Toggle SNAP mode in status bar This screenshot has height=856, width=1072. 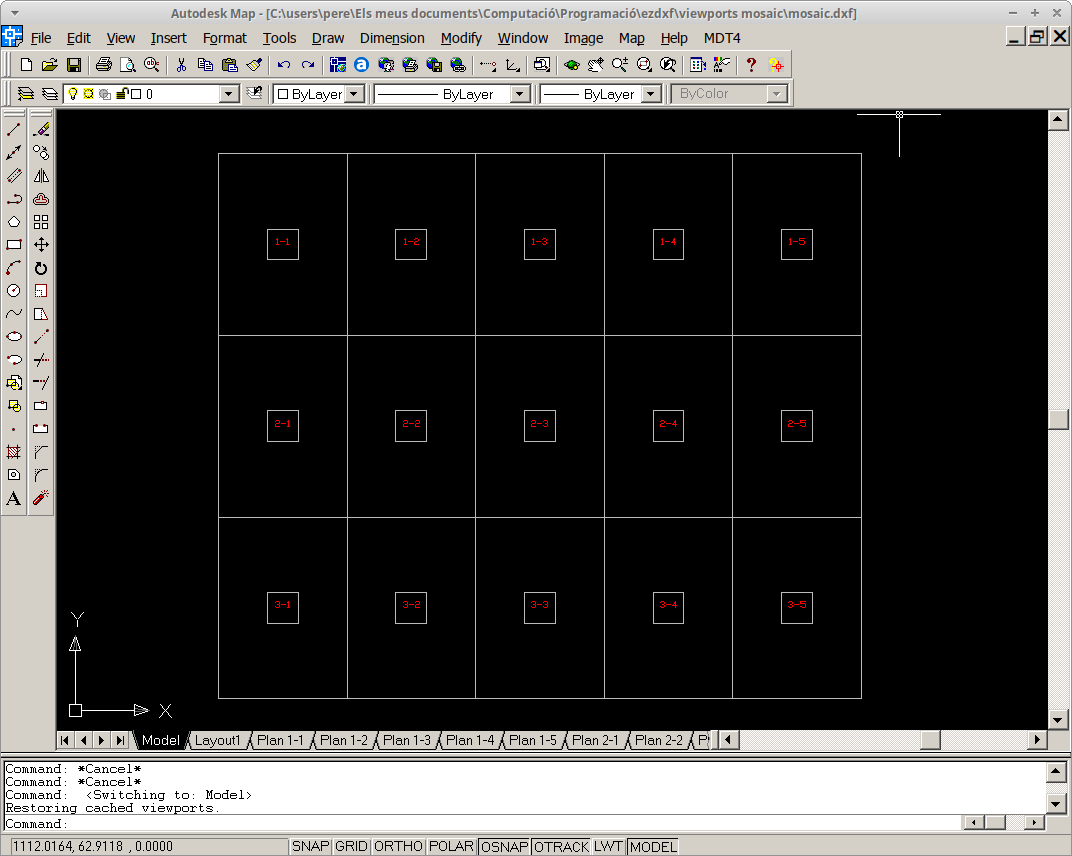point(310,846)
